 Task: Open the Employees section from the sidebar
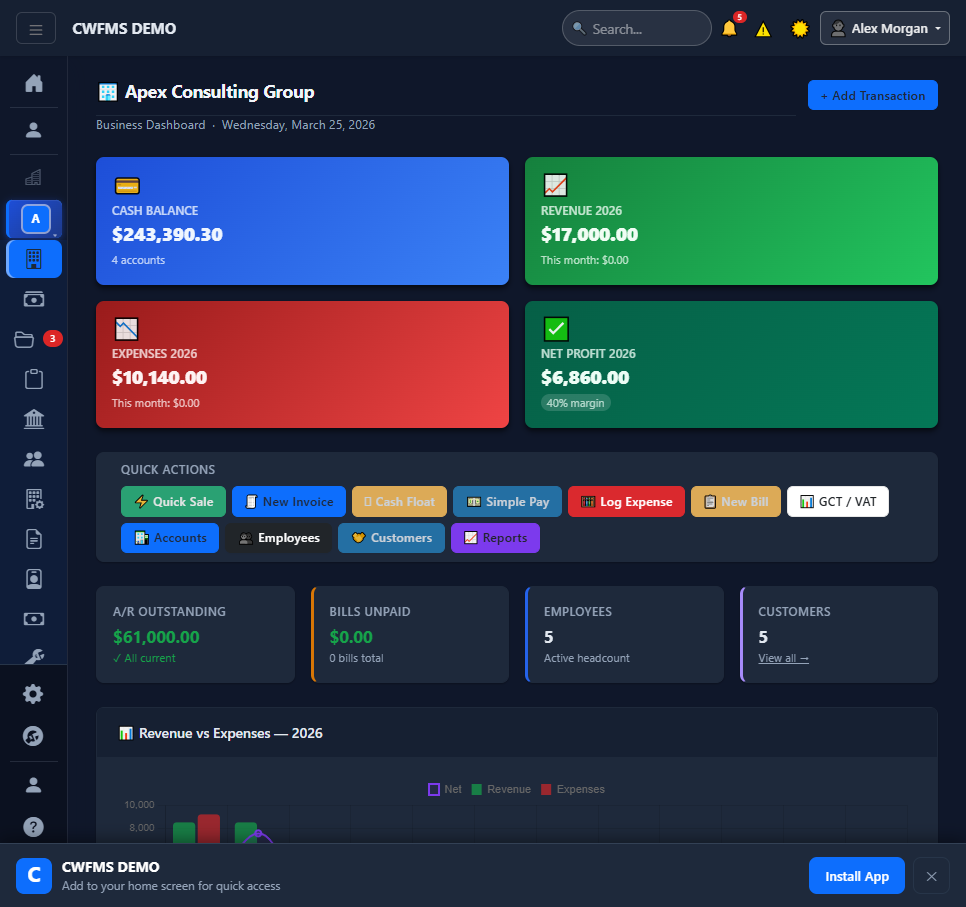coord(33,458)
